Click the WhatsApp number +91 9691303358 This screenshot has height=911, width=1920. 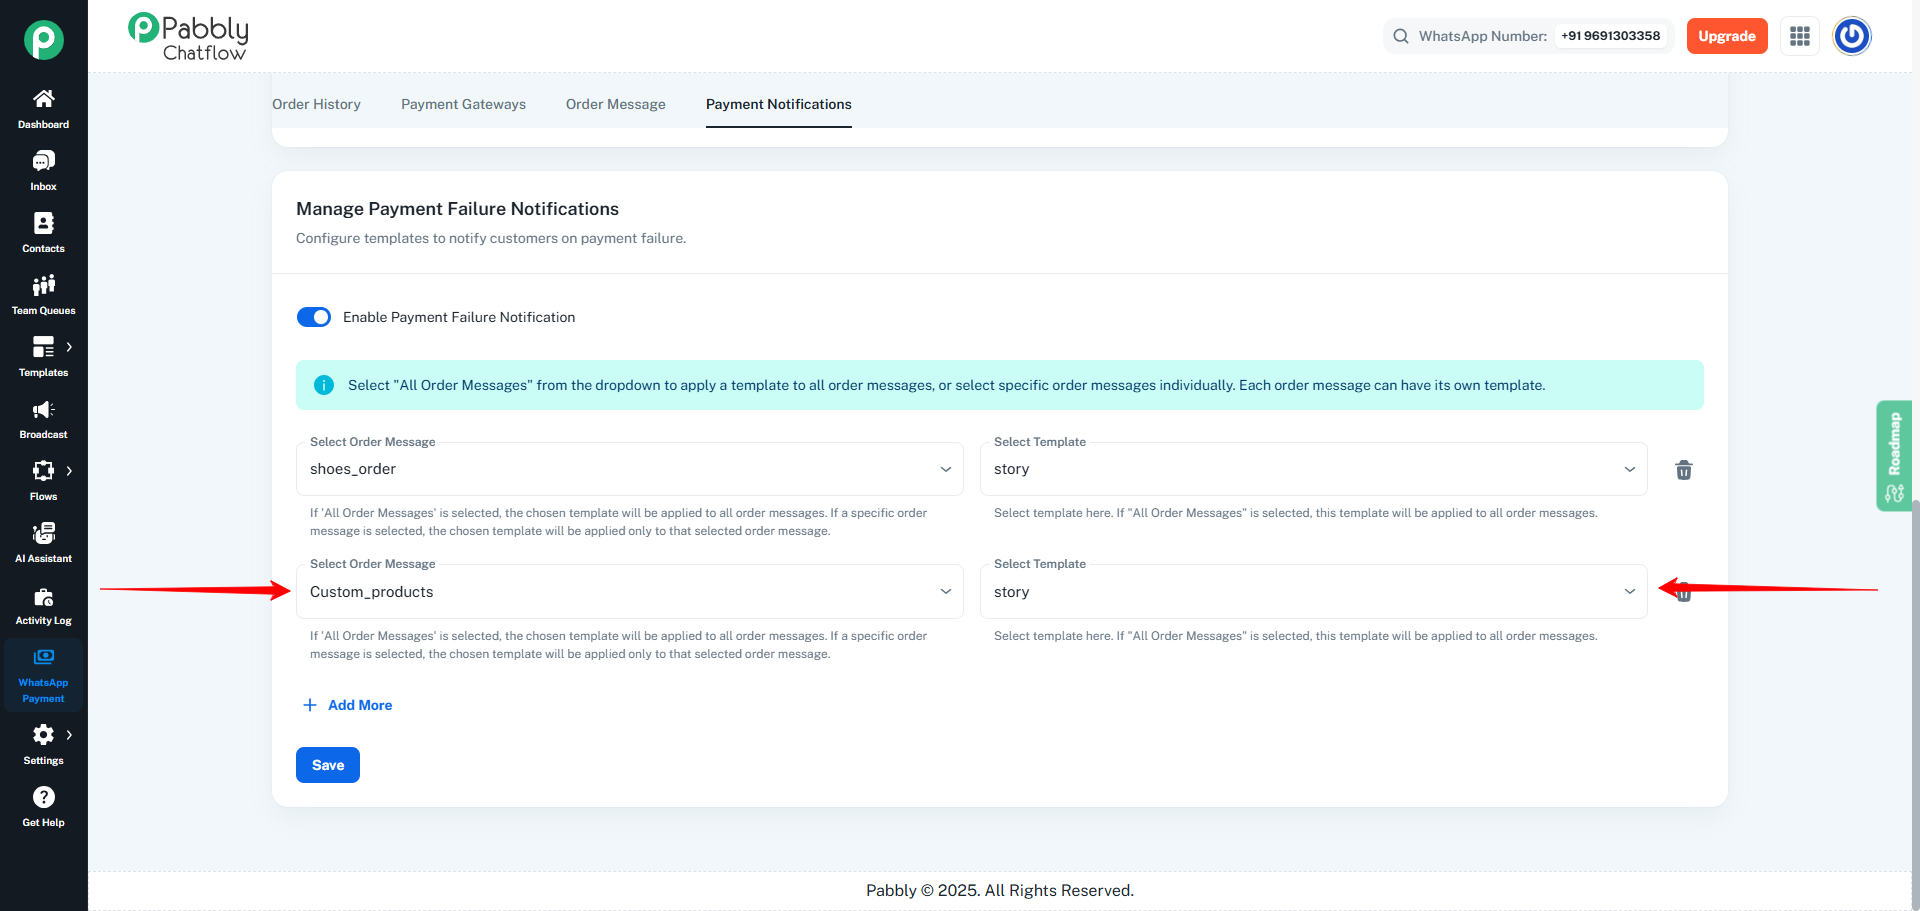1611,36
